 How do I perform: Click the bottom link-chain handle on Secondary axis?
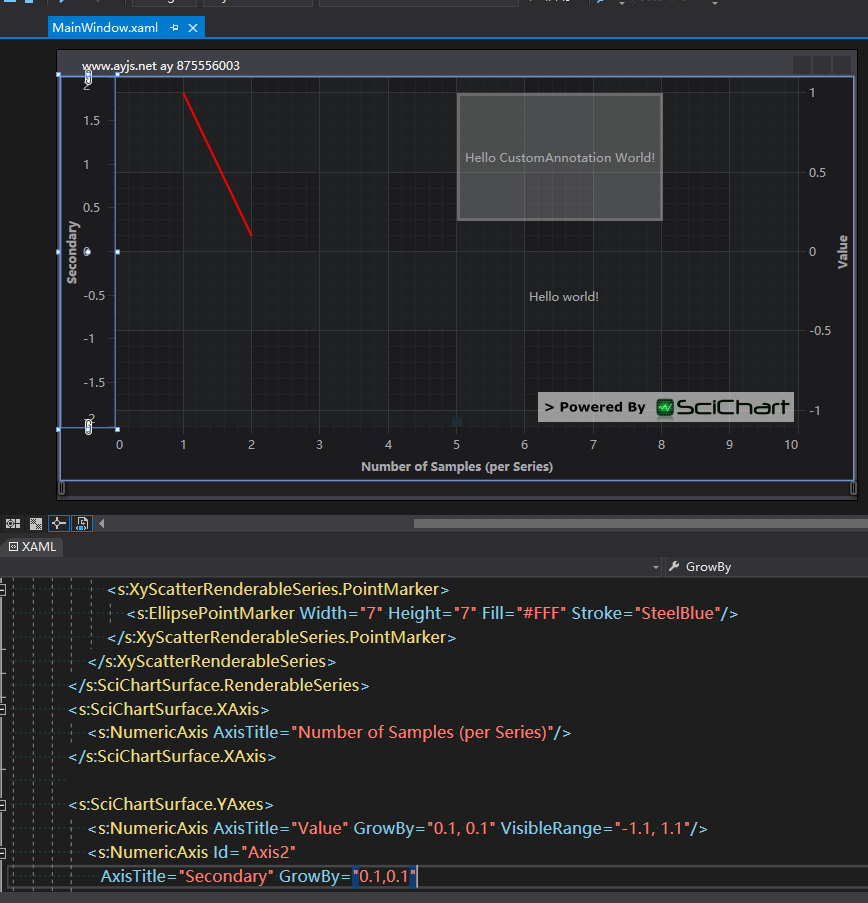[88, 428]
